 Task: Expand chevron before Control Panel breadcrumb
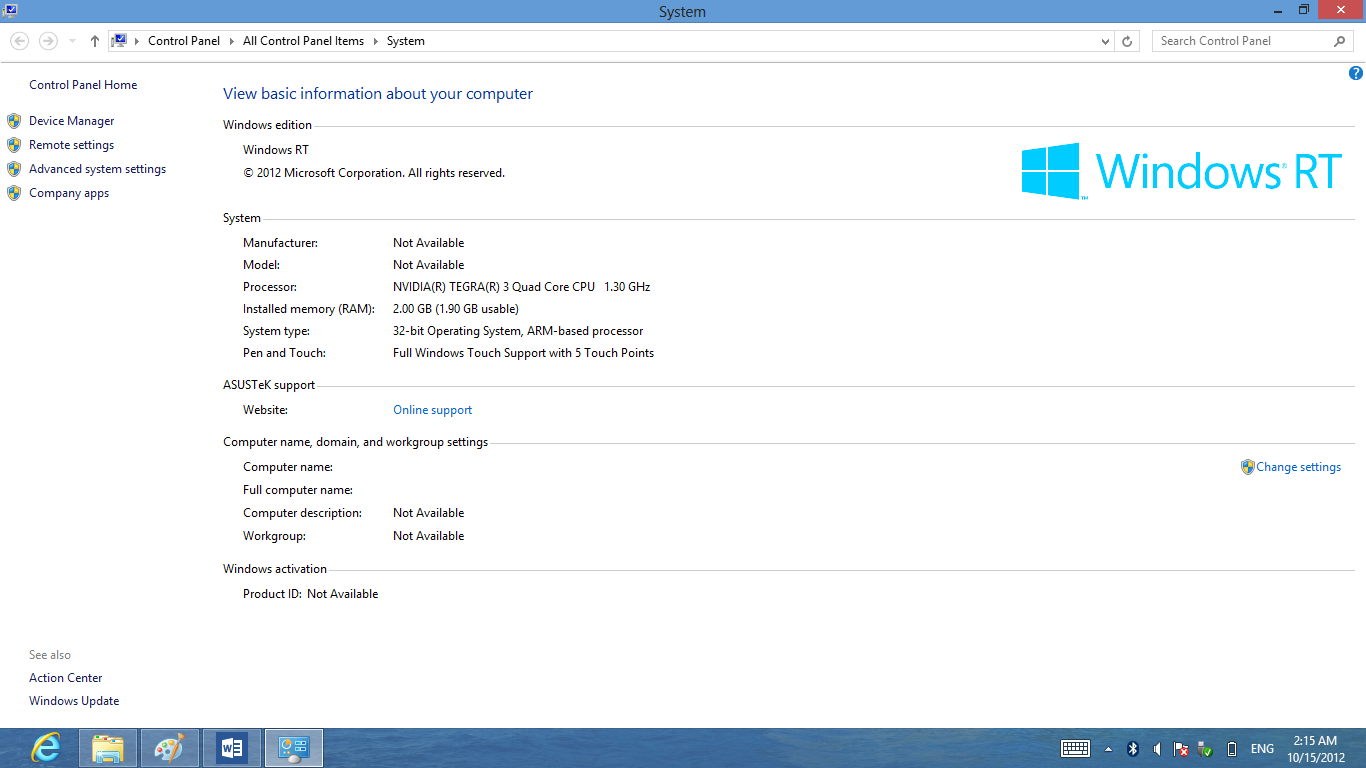click(137, 41)
